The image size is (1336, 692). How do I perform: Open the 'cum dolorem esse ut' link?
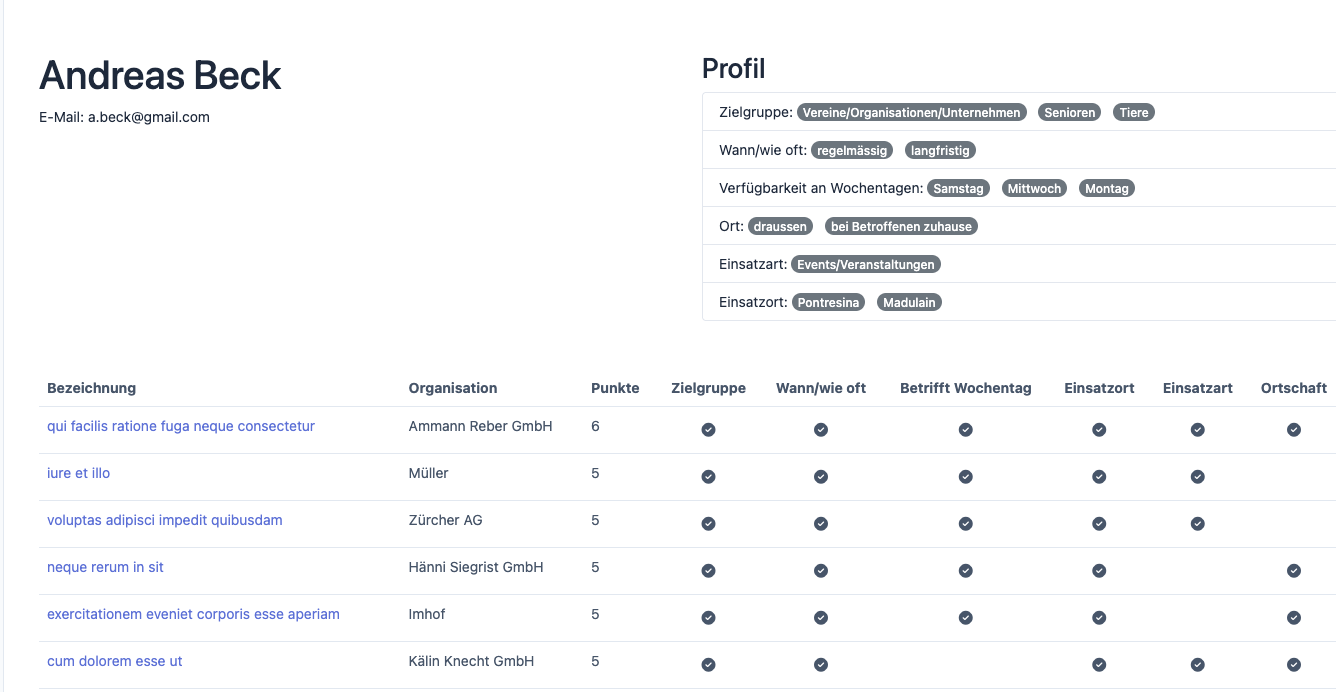[x=115, y=661]
